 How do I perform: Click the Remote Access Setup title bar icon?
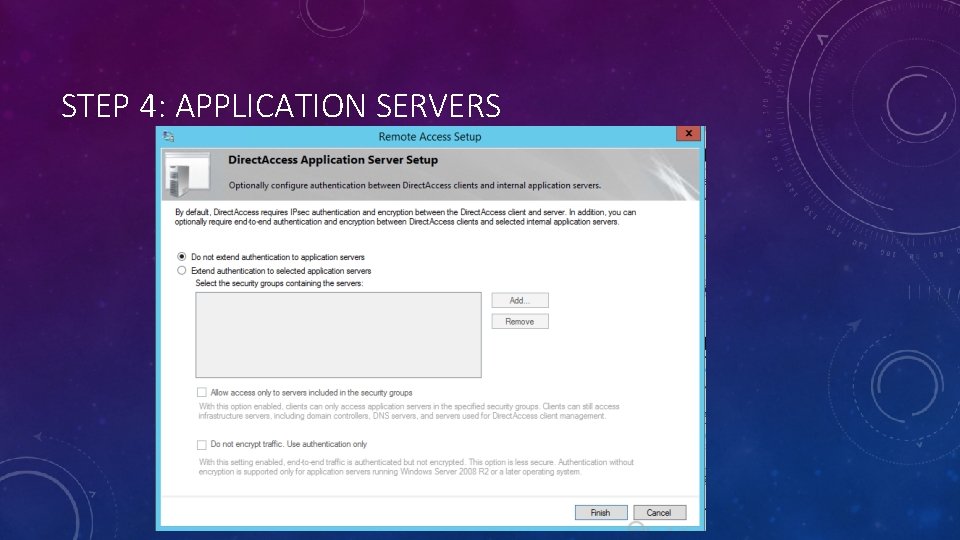(169, 137)
